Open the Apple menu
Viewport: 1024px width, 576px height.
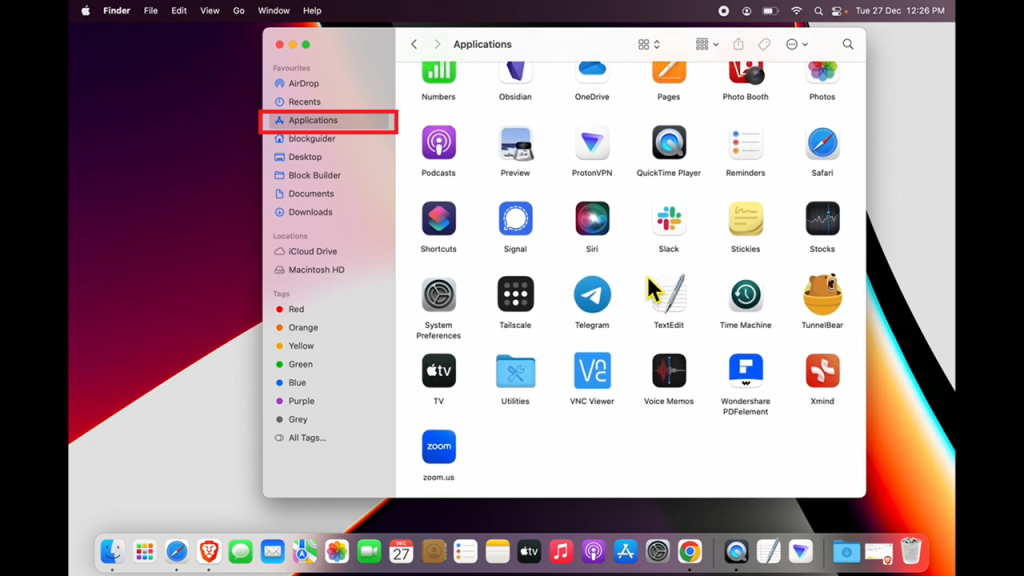point(86,10)
